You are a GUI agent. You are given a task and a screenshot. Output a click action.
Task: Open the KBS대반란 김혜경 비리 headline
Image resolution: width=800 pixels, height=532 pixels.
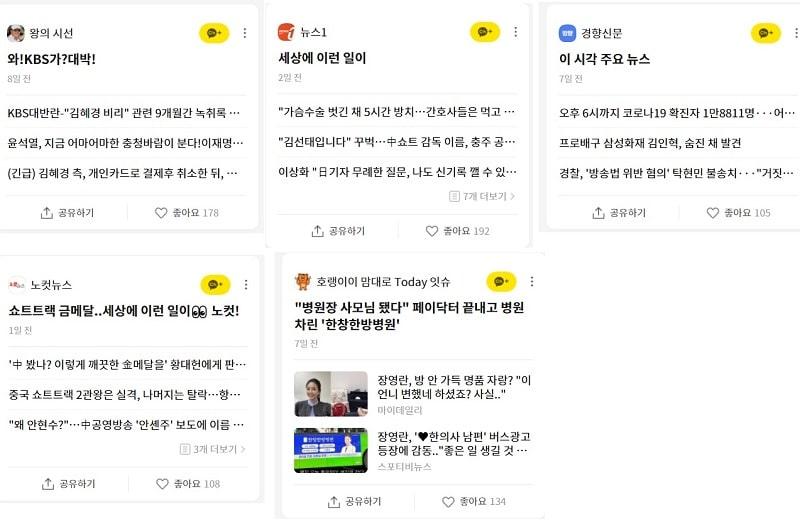[x=123, y=113]
